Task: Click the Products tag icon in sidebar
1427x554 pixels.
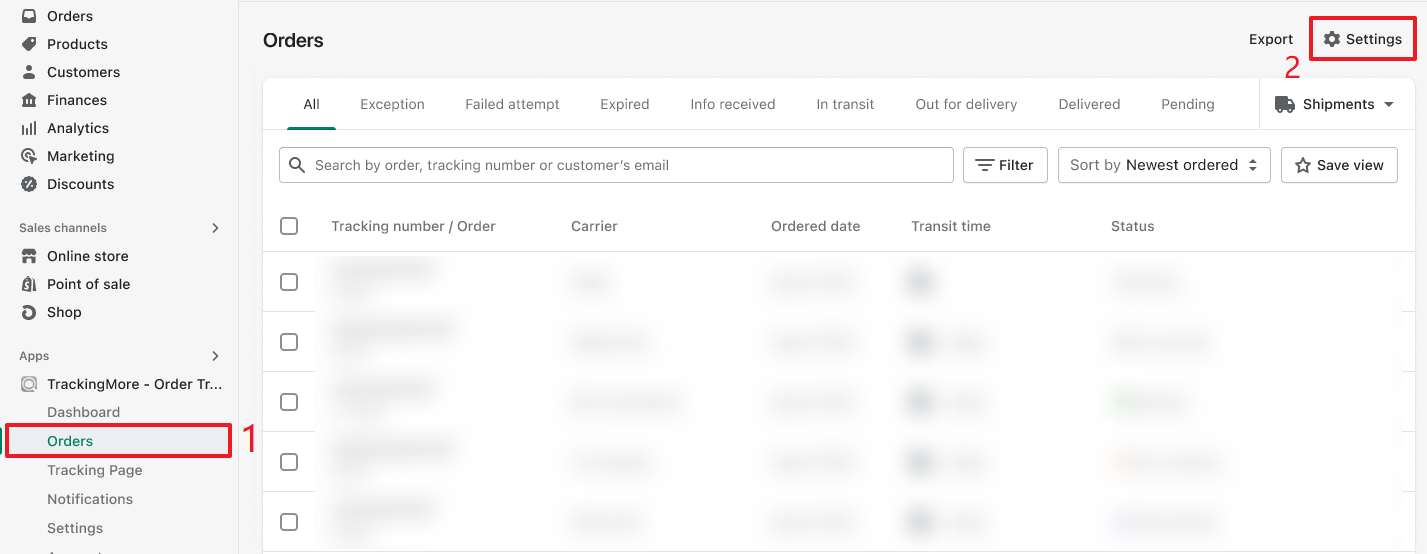Action: click(29, 44)
